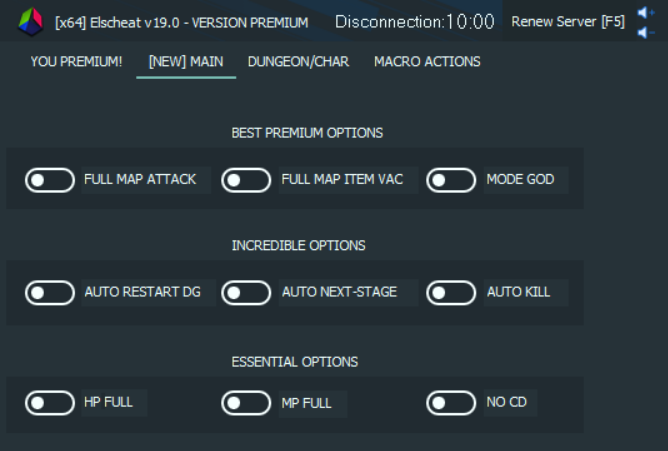Turn on the MP FULL switch
This screenshot has width=668, height=451.
coord(246,402)
